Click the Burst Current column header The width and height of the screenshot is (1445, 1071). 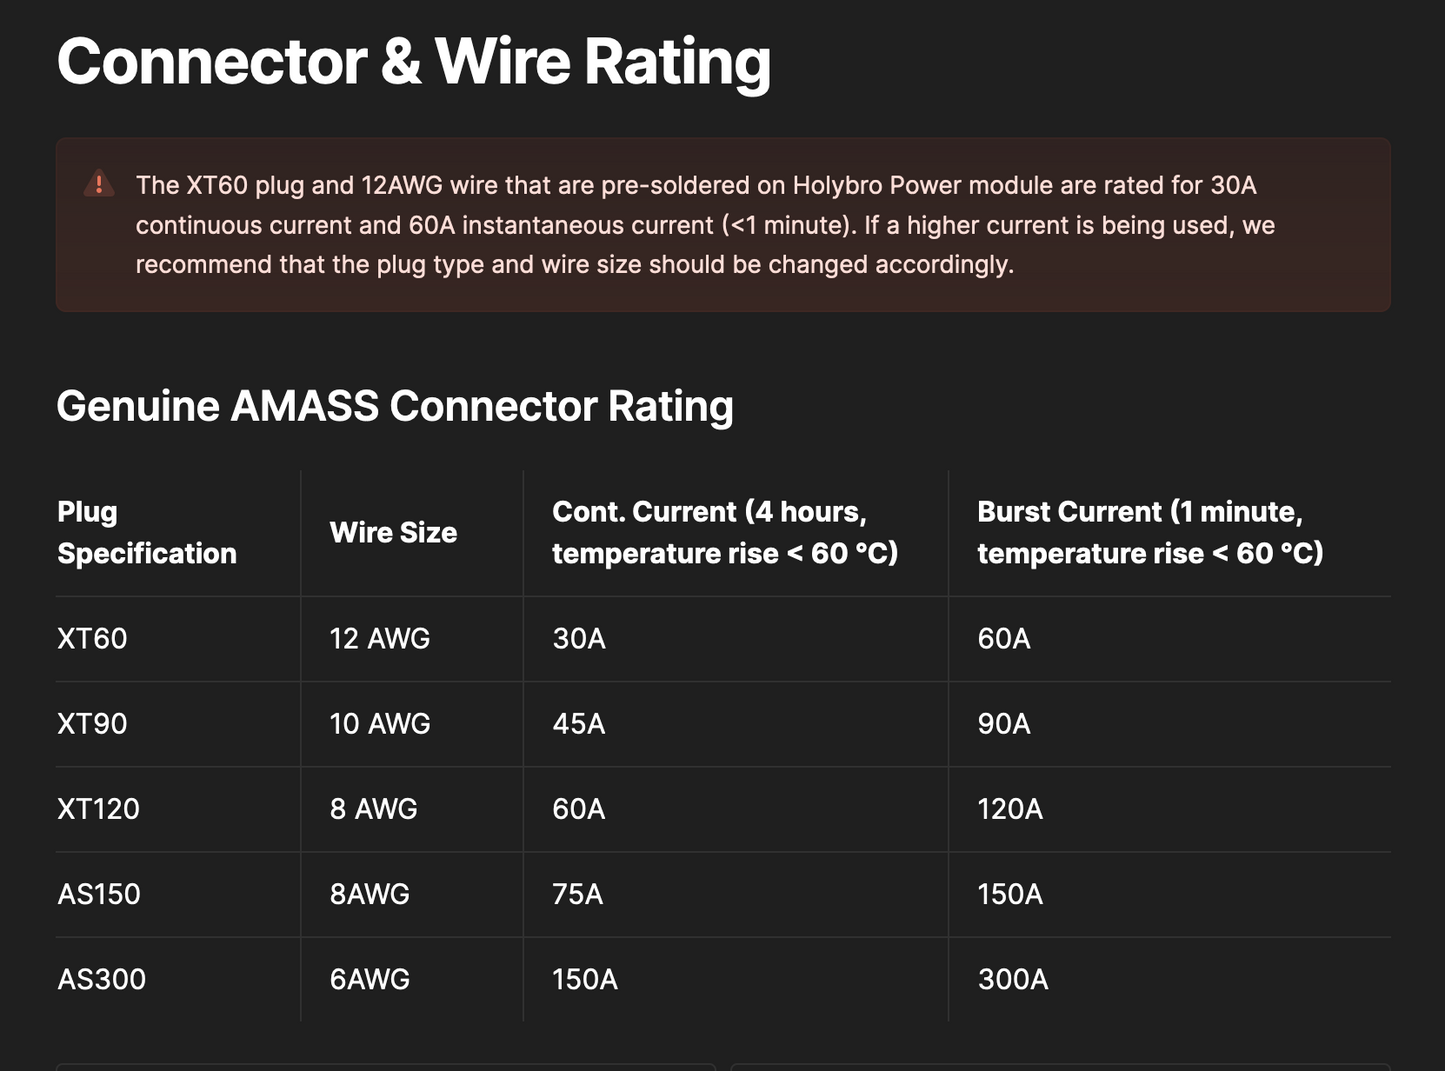(1150, 532)
